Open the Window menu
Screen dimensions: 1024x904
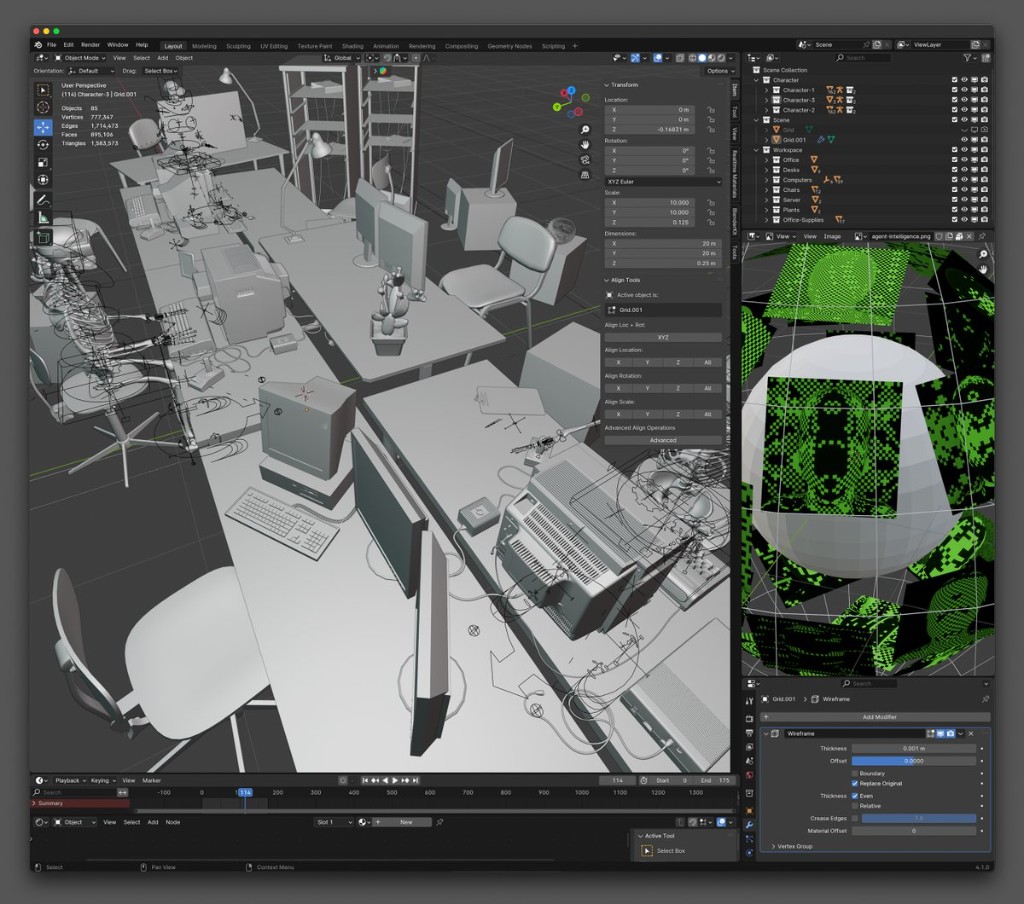[x=118, y=45]
